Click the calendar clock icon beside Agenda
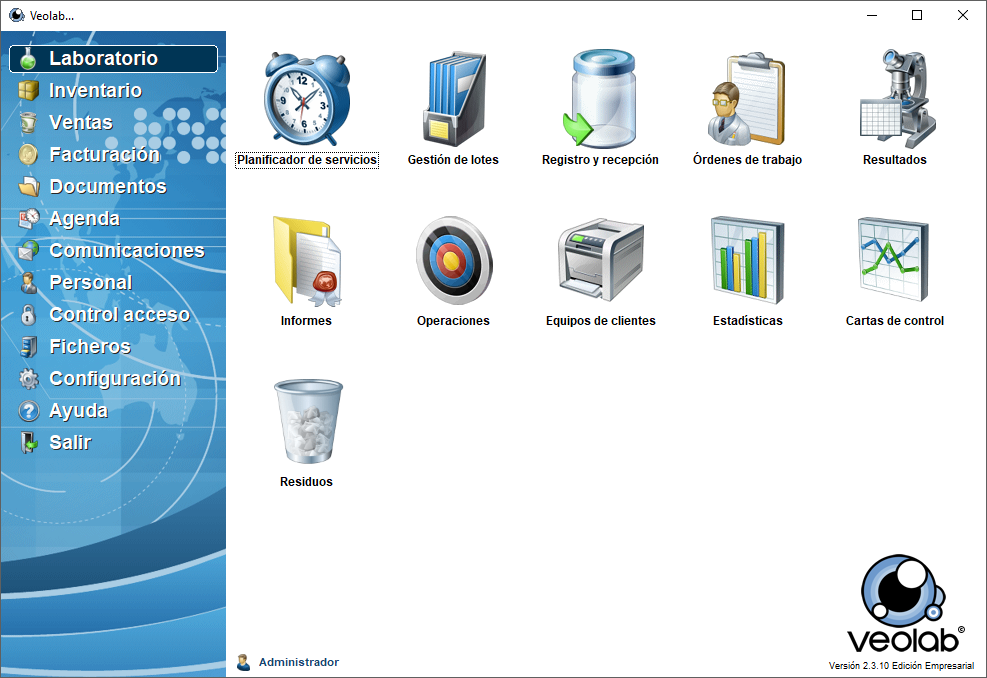Viewport: 987px width, 678px height. point(29,218)
